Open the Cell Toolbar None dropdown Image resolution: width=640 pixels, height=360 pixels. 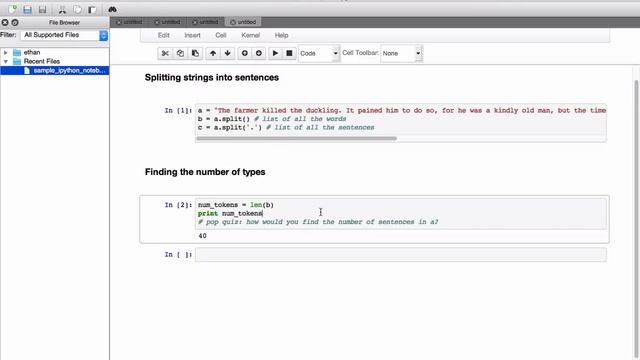point(401,53)
